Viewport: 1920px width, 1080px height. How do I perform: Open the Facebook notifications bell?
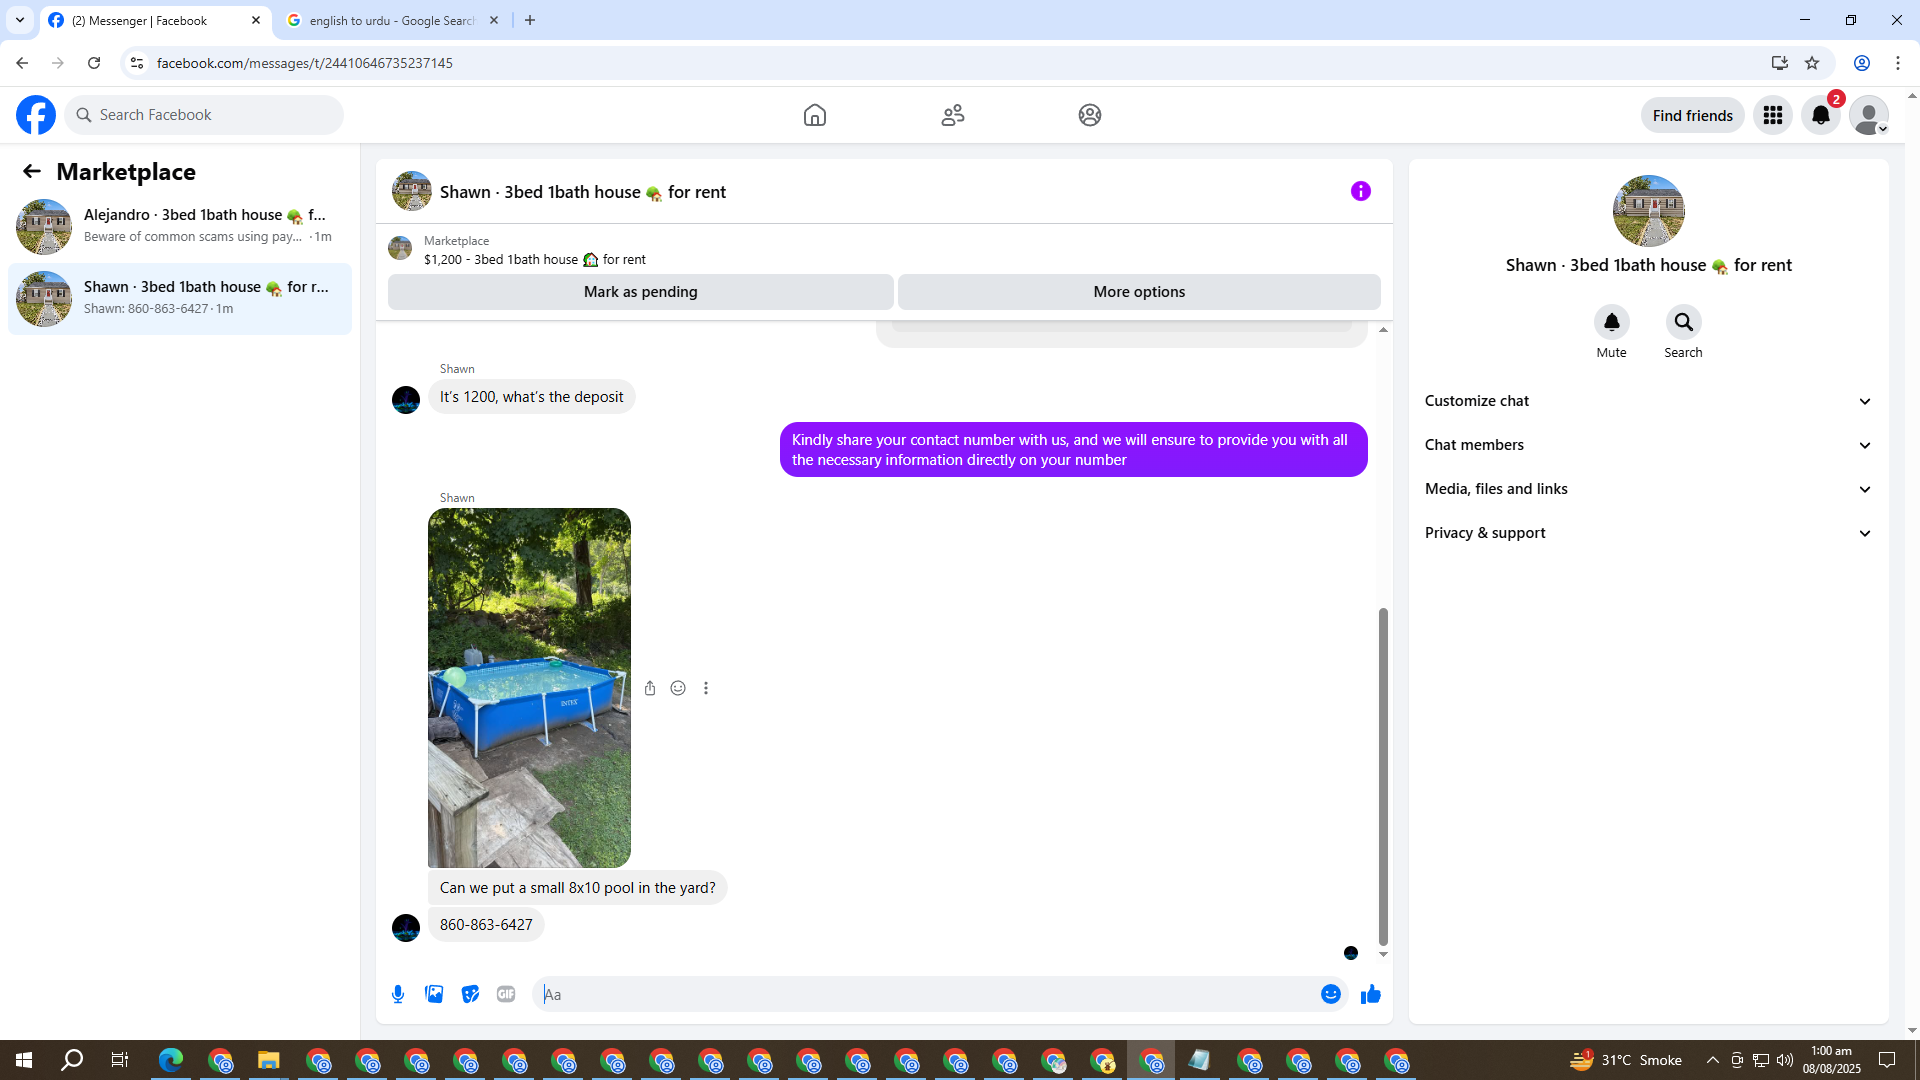click(1820, 115)
